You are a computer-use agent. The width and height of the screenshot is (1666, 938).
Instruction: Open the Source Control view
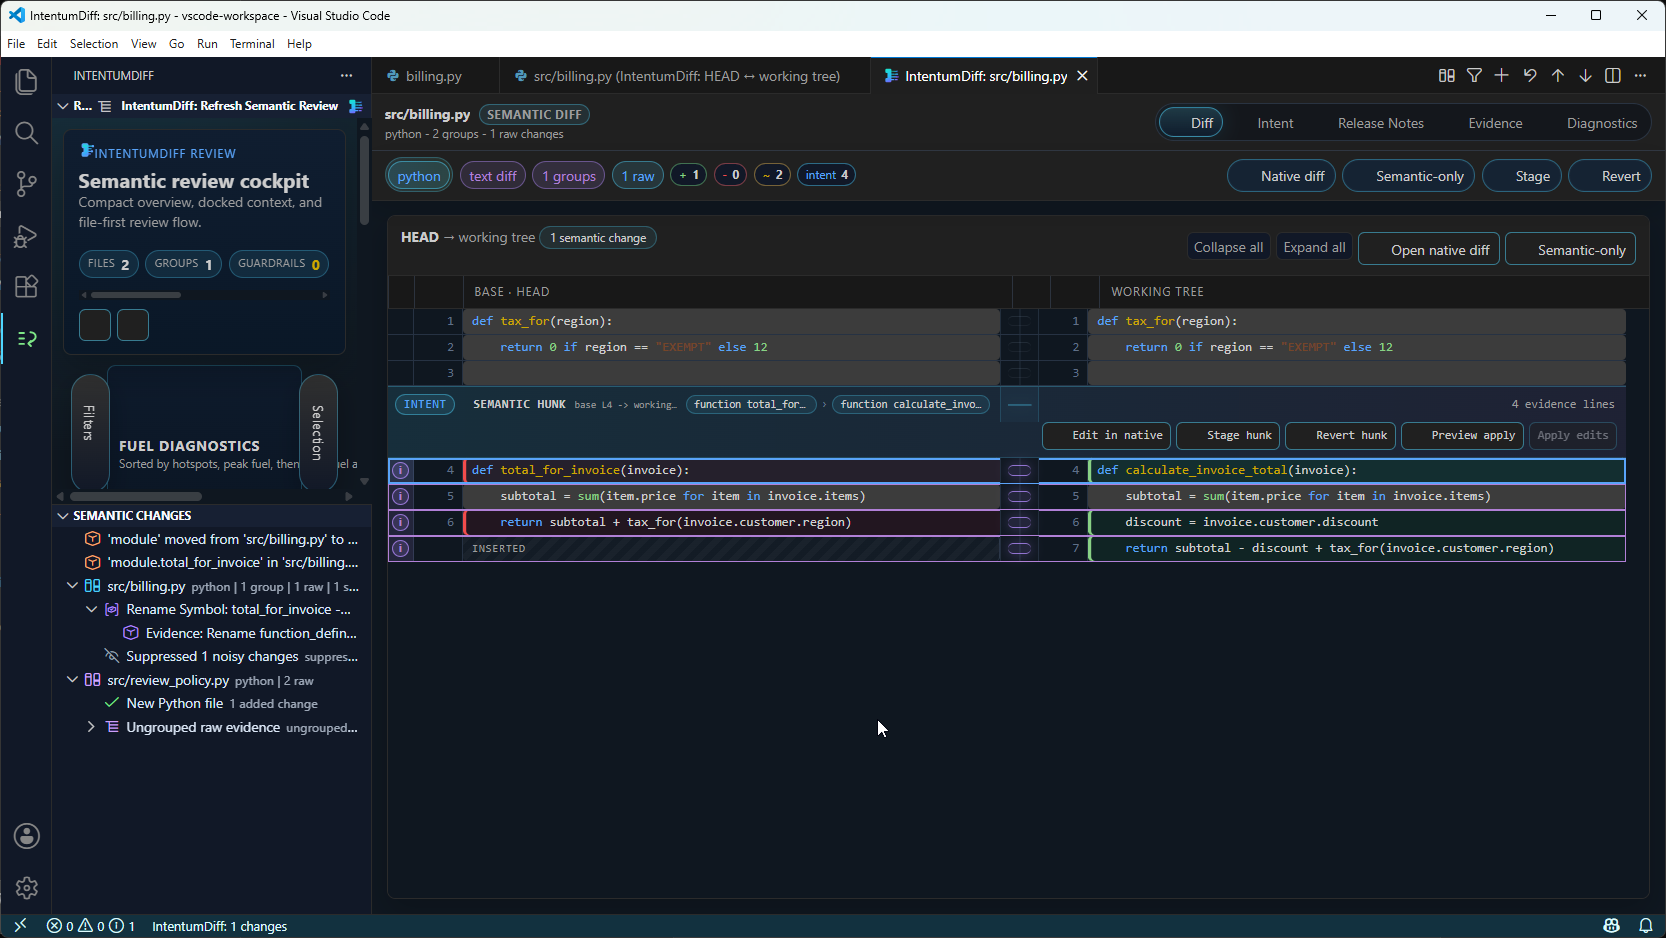[x=27, y=184]
